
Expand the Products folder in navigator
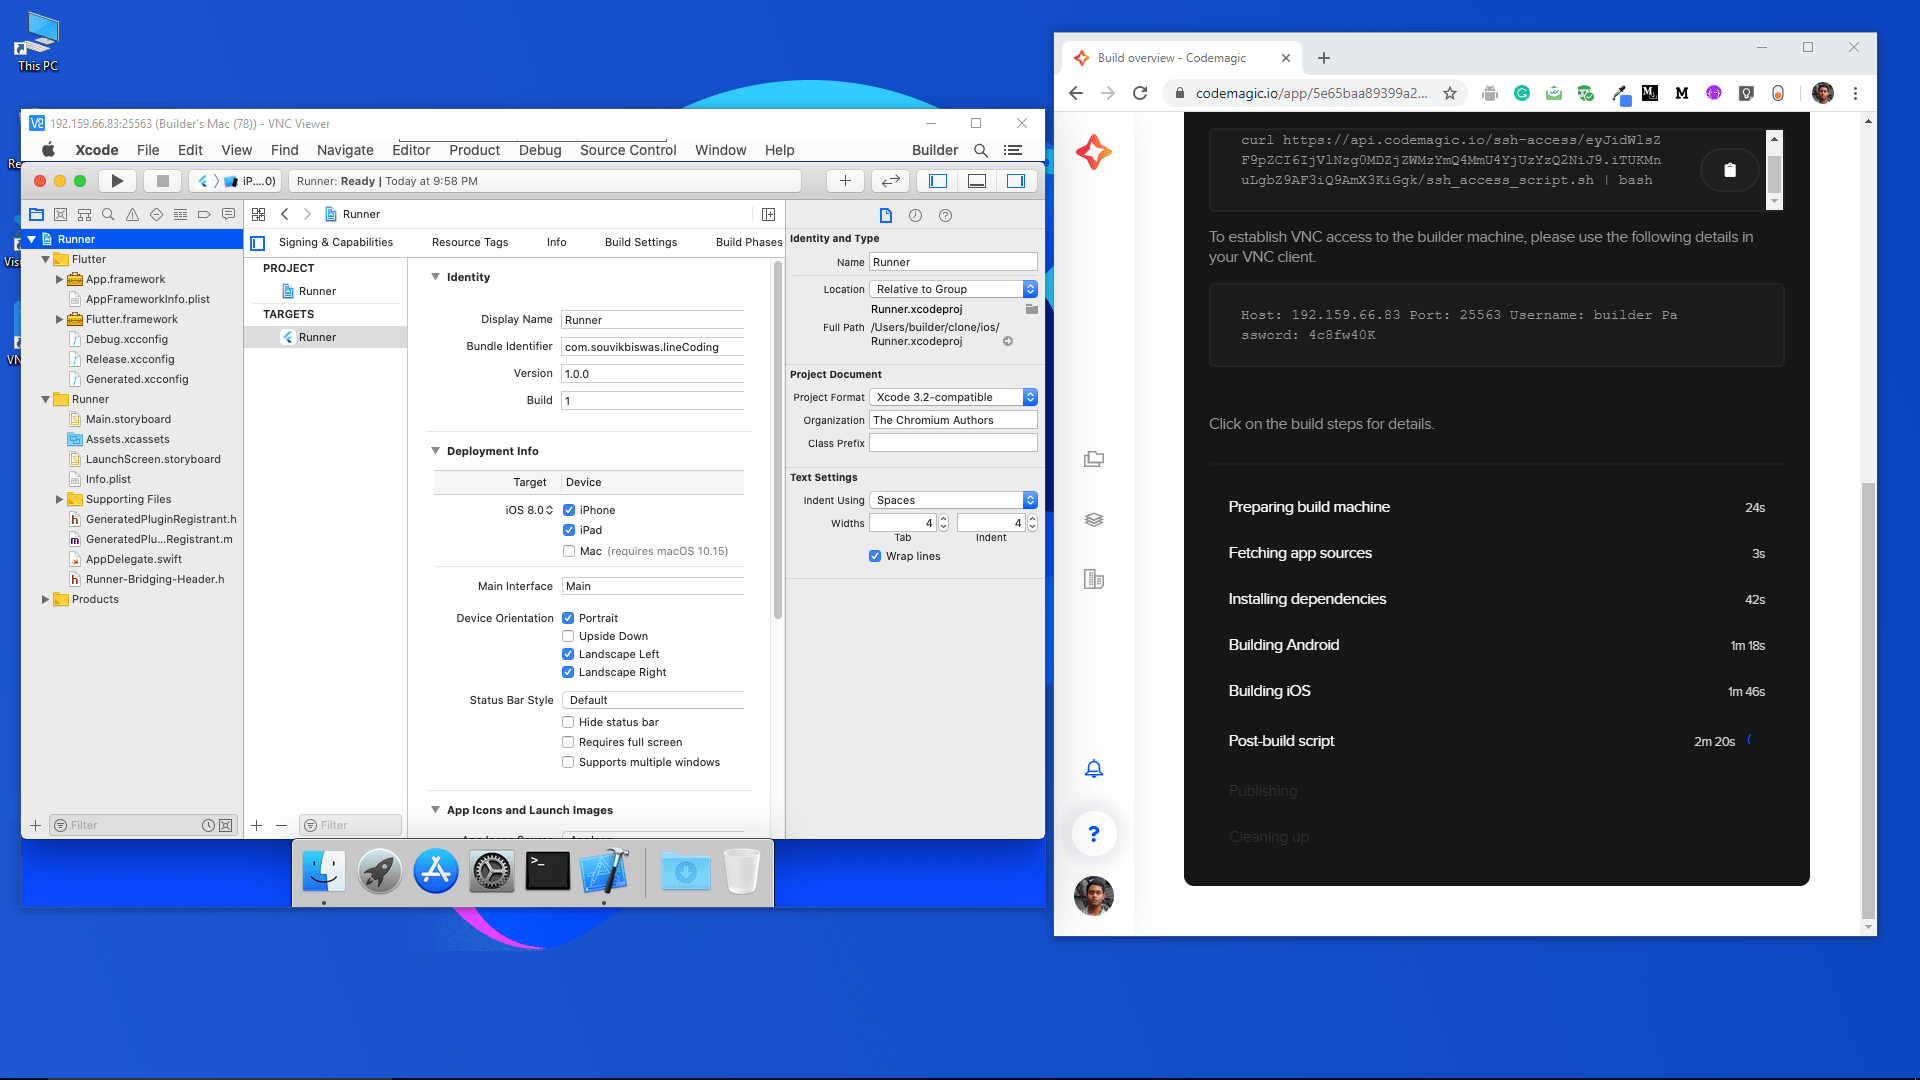[x=45, y=599]
